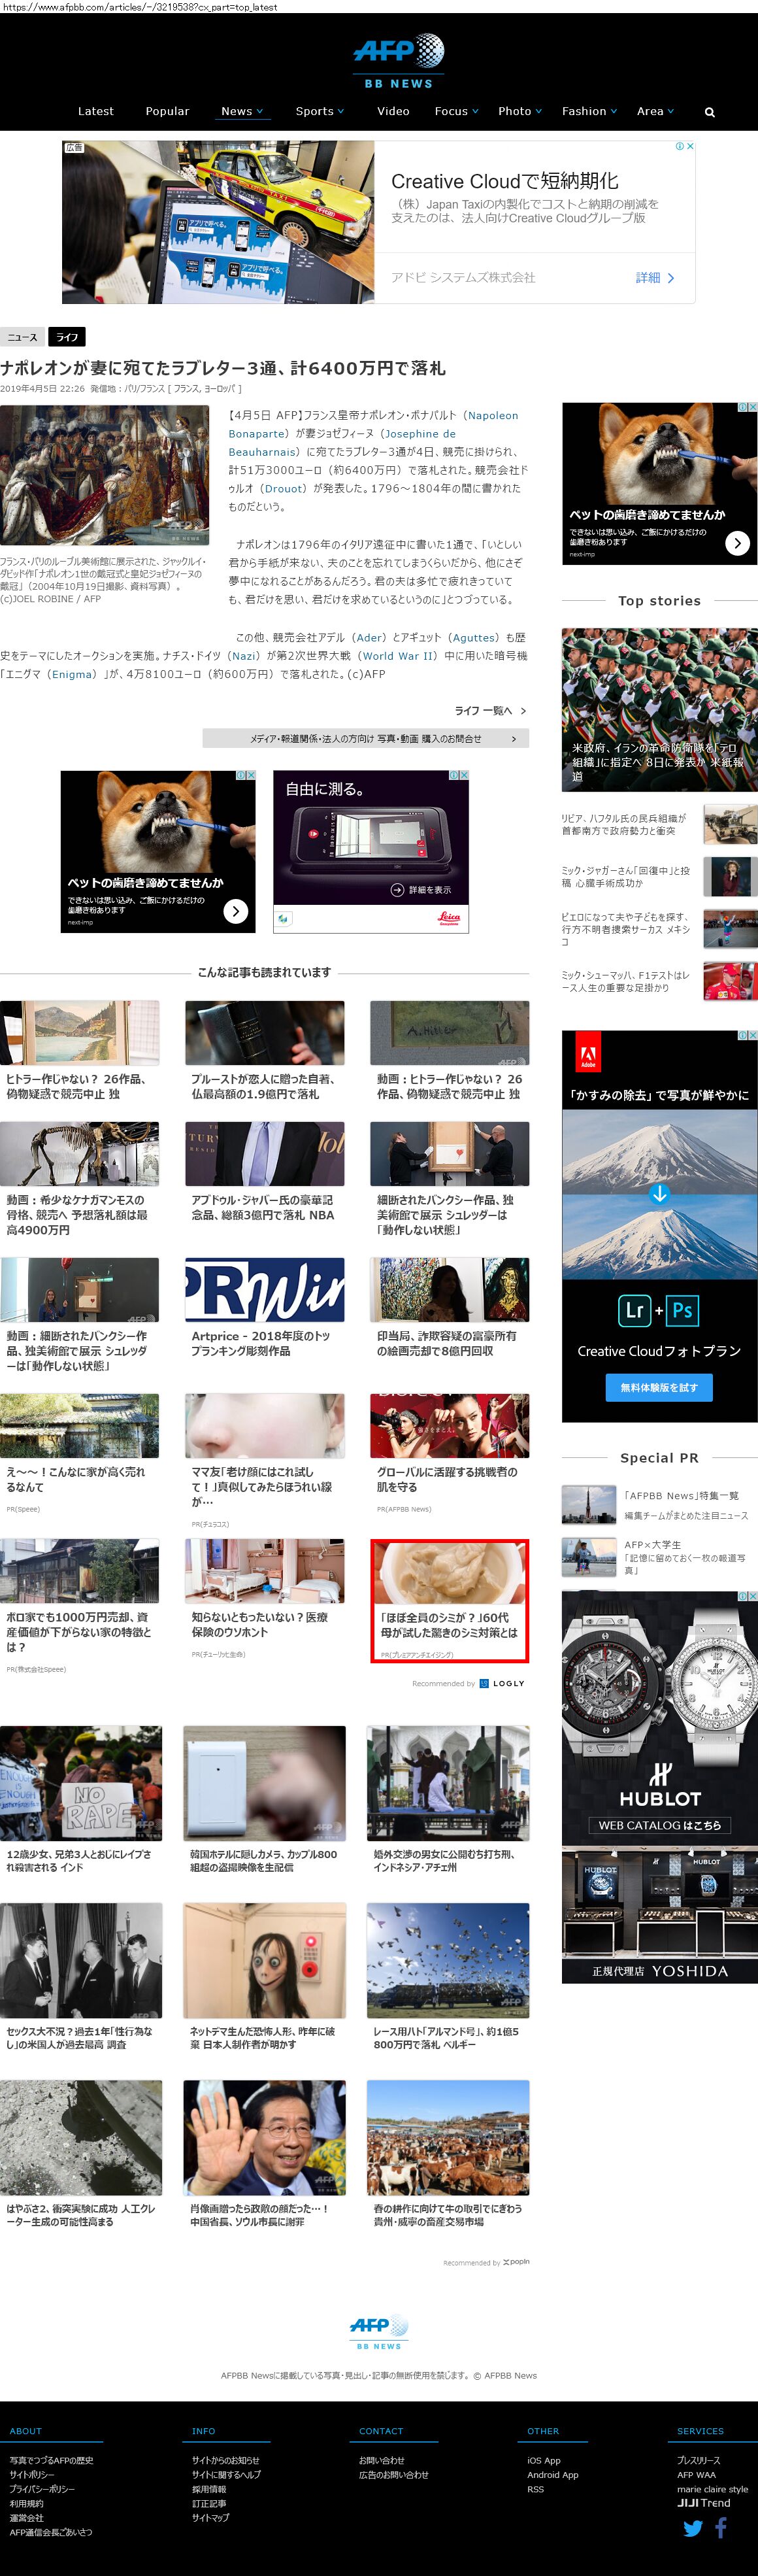Open the Twitter icon in footer
Screen dimensions: 758x2576
click(692, 2528)
